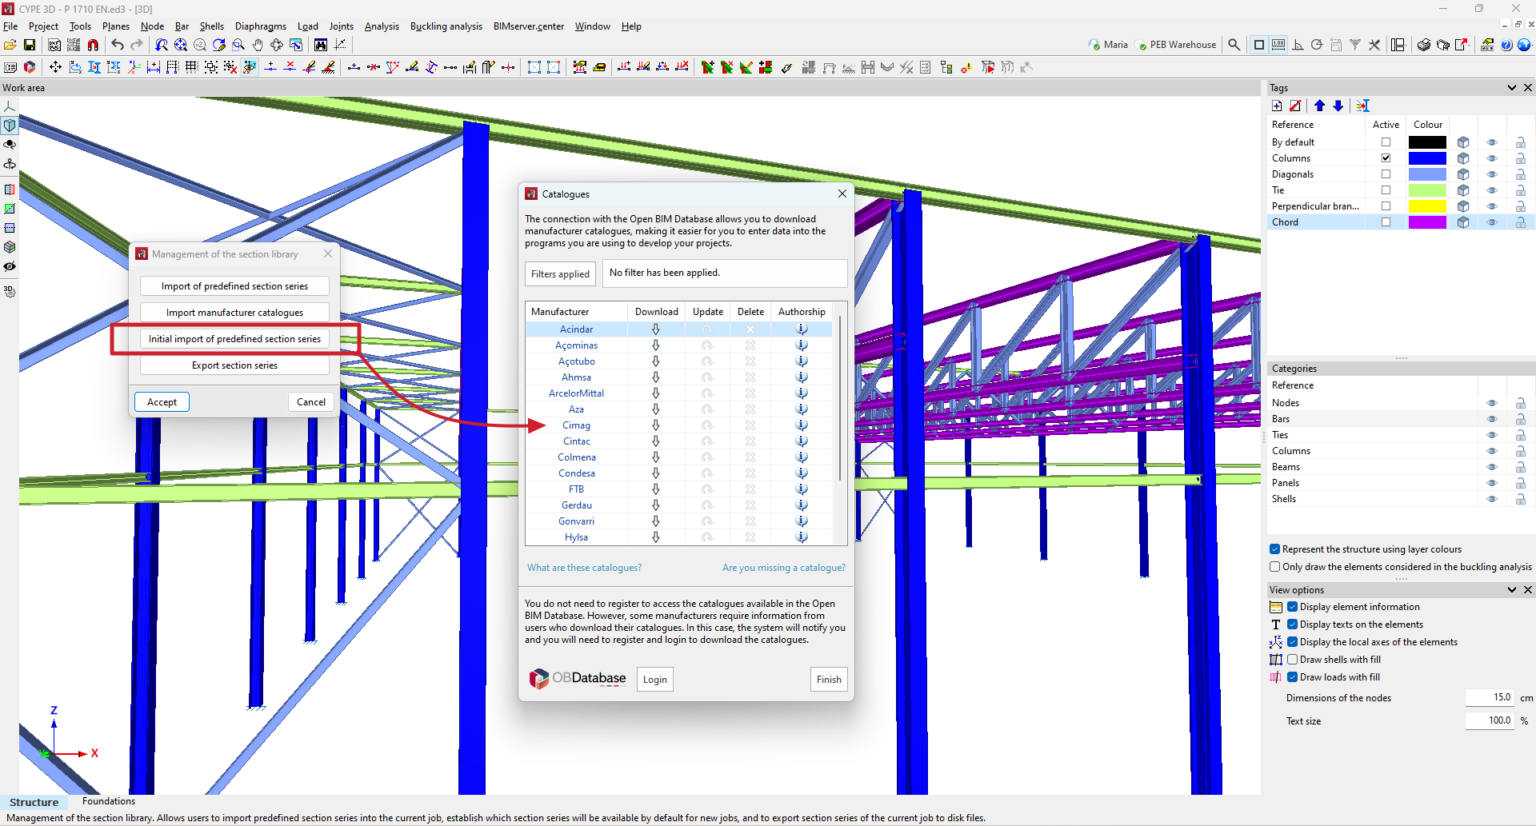Click the Save icon in the toolbar
Screen dimensions: 1536x826
pyautogui.click(x=30, y=45)
